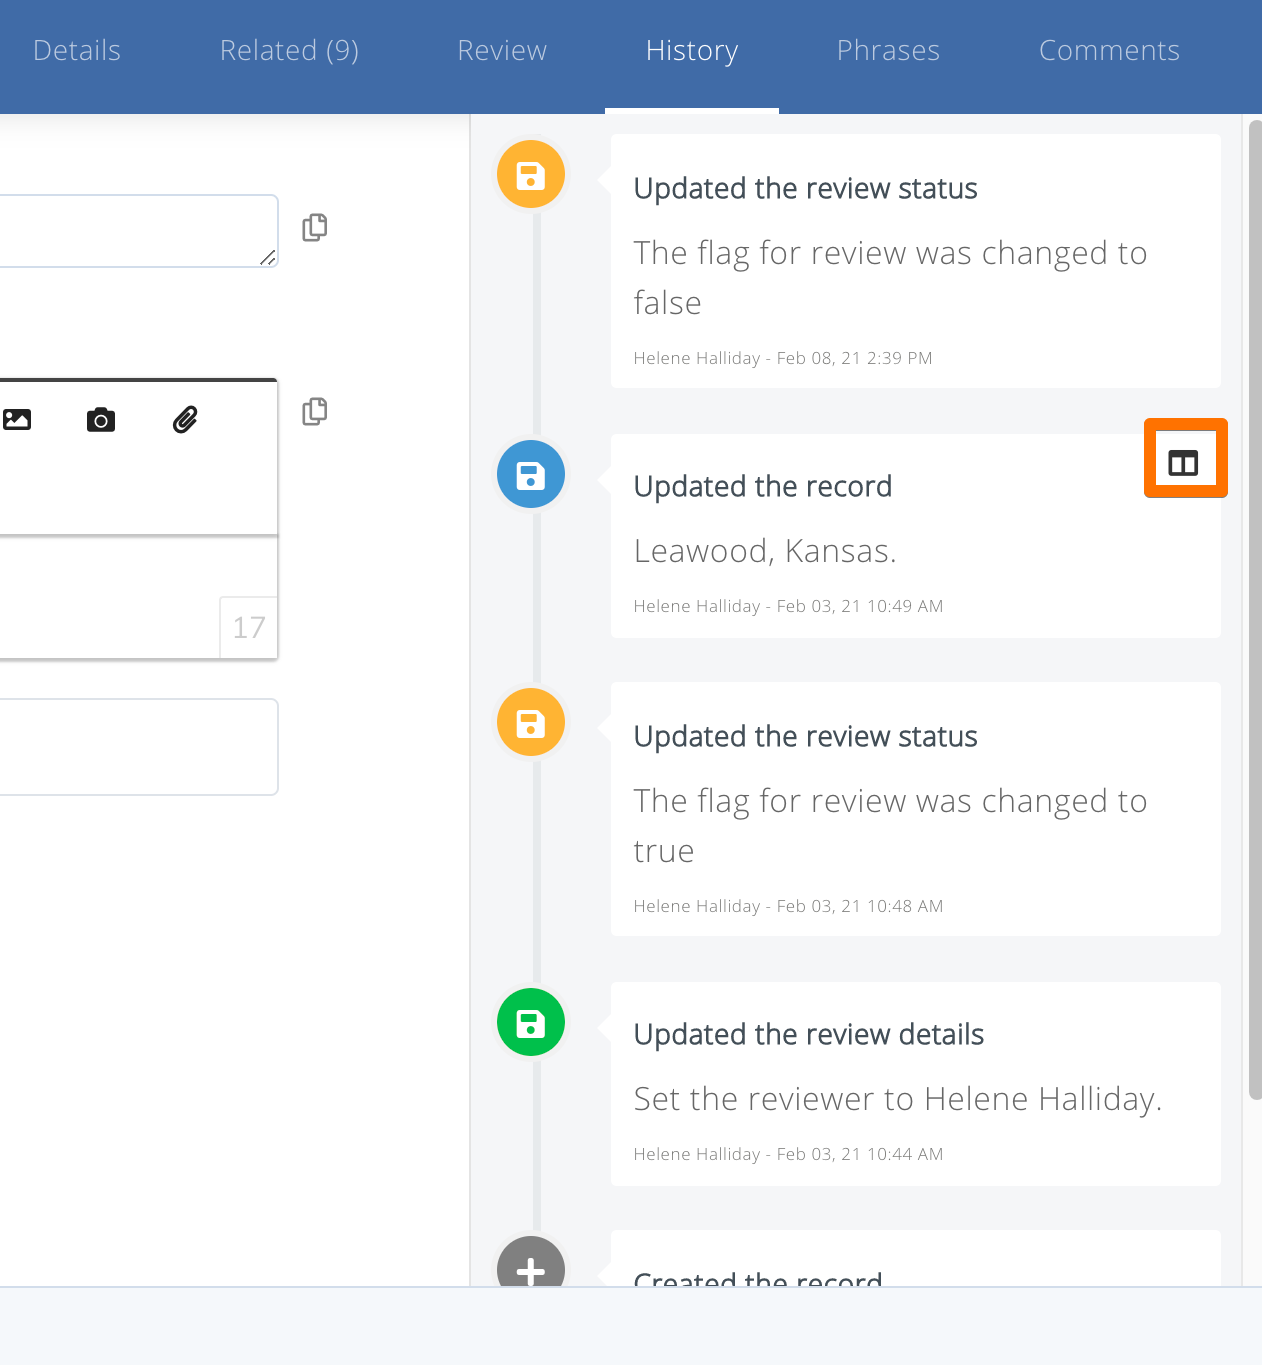Screen dimensions: 1262x1365
Task: Attach a file with the paperclip icon
Action: pyautogui.click(x=185, y=420)
